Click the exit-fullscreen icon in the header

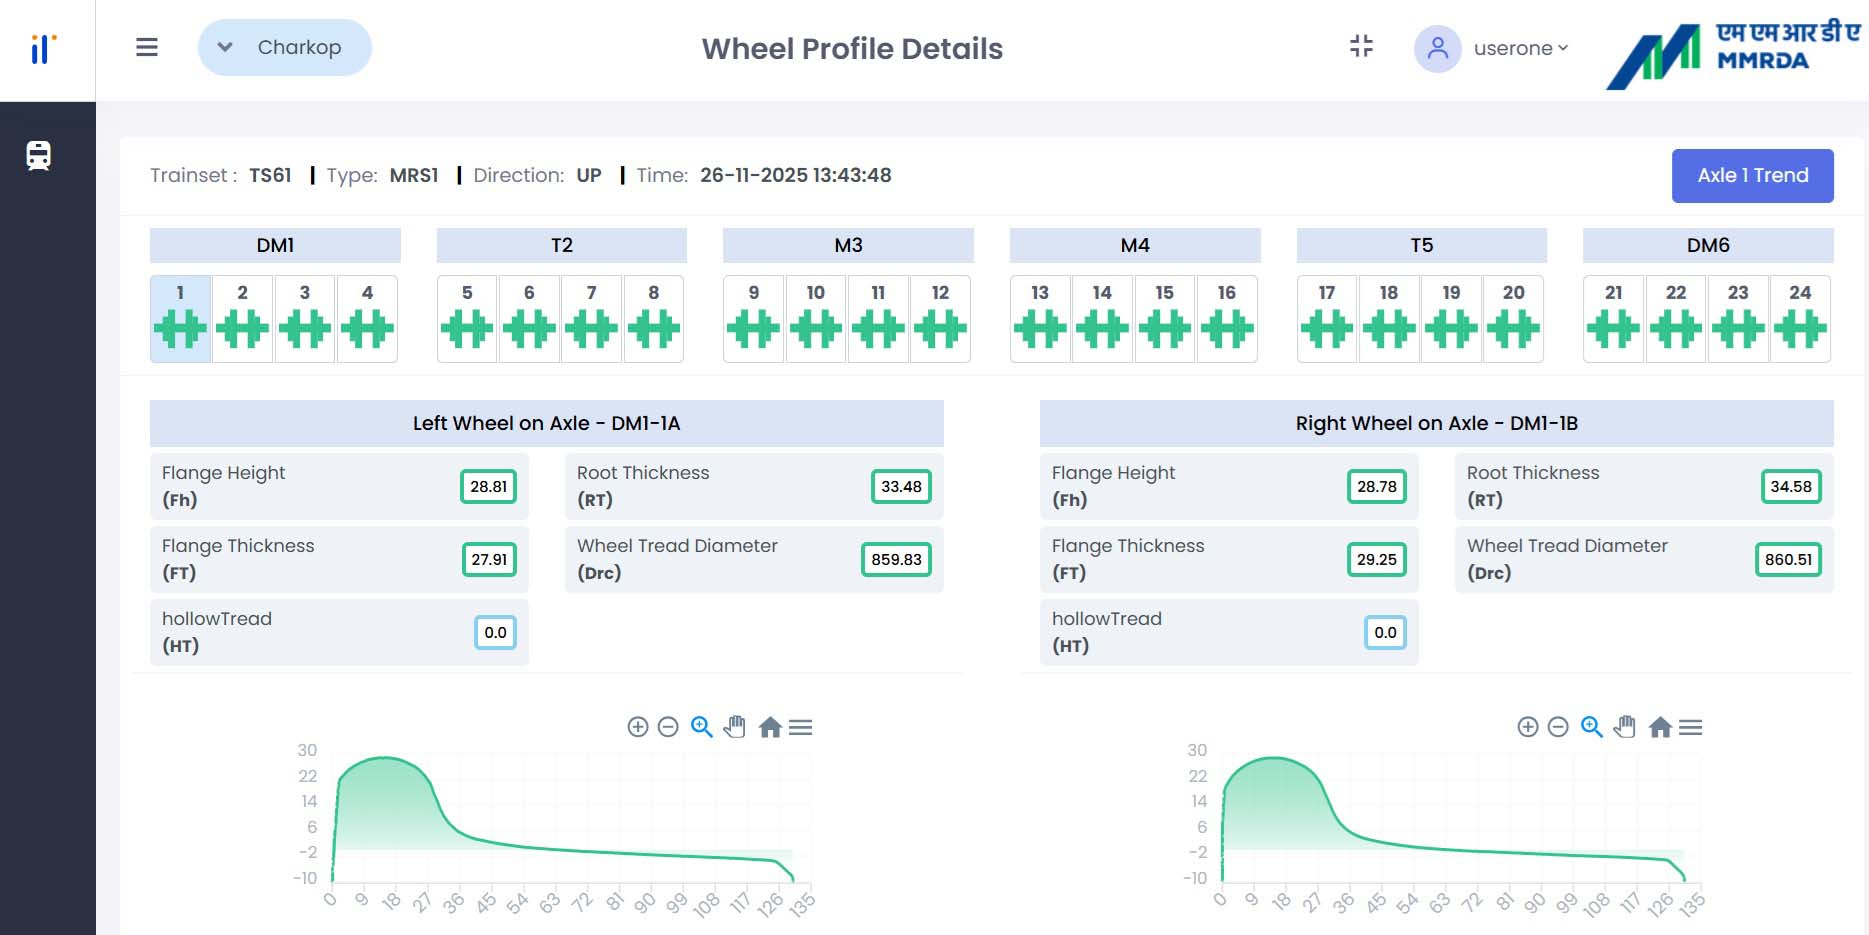click(x=1361, y=46)
